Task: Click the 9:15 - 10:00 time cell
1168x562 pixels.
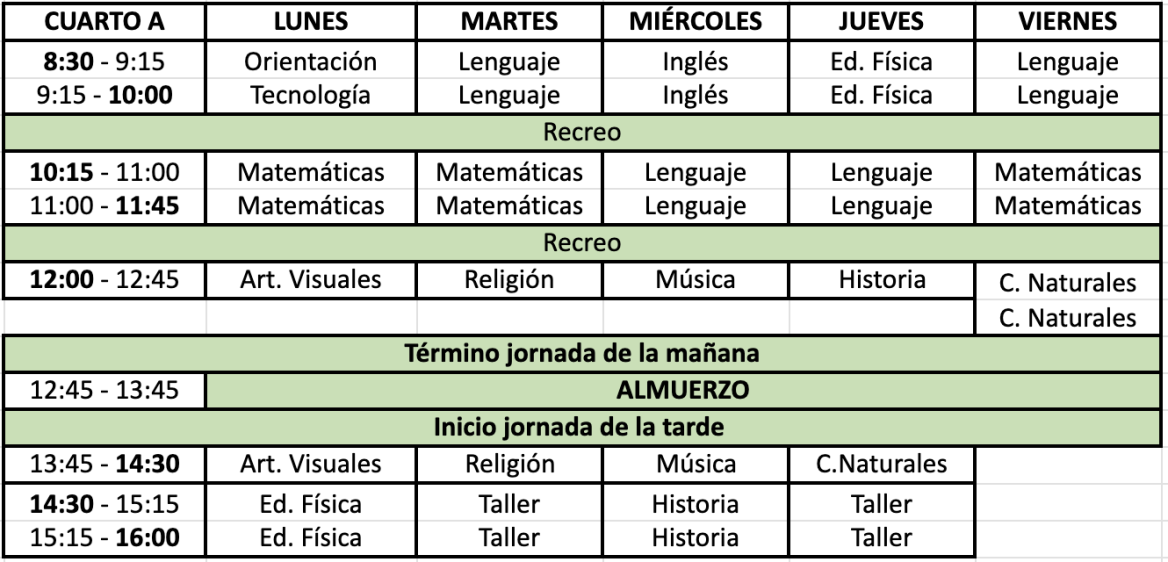Action: (x=104, y=96)
